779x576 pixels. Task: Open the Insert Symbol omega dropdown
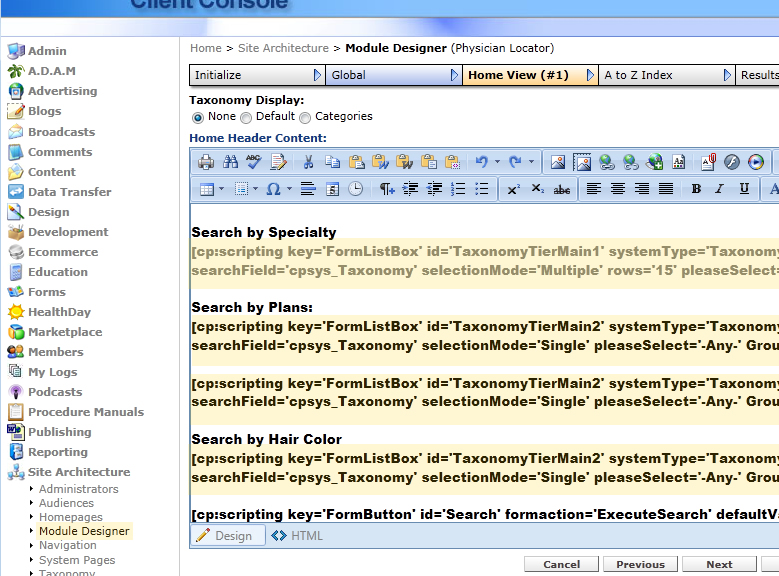click(x=289, y=189)
